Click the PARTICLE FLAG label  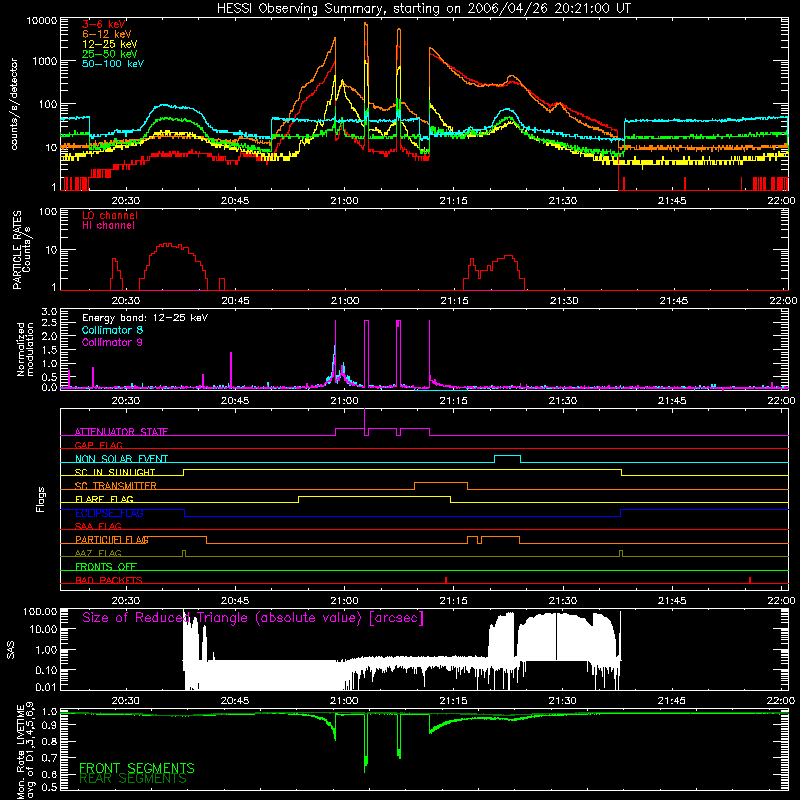pyautogui.click(x=112, y=540)
